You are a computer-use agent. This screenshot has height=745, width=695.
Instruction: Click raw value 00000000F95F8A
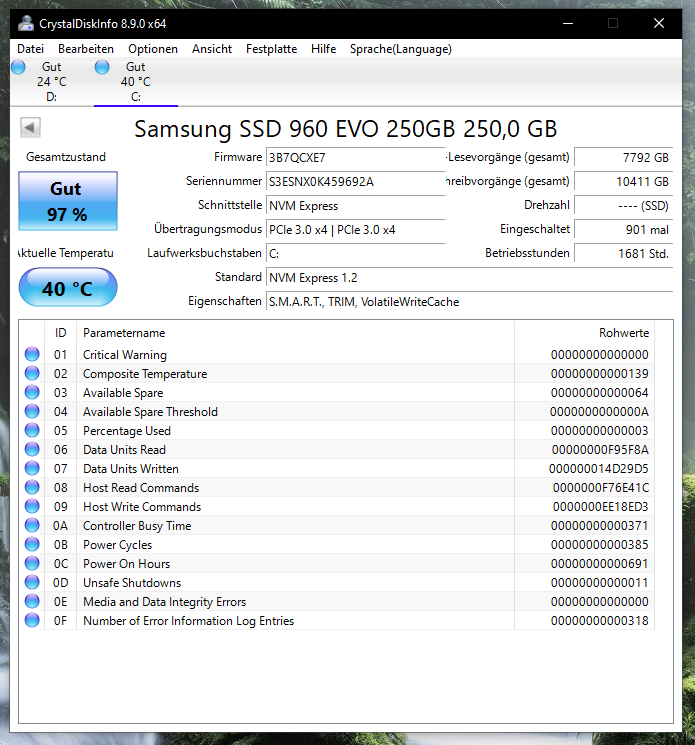[600, 450]
